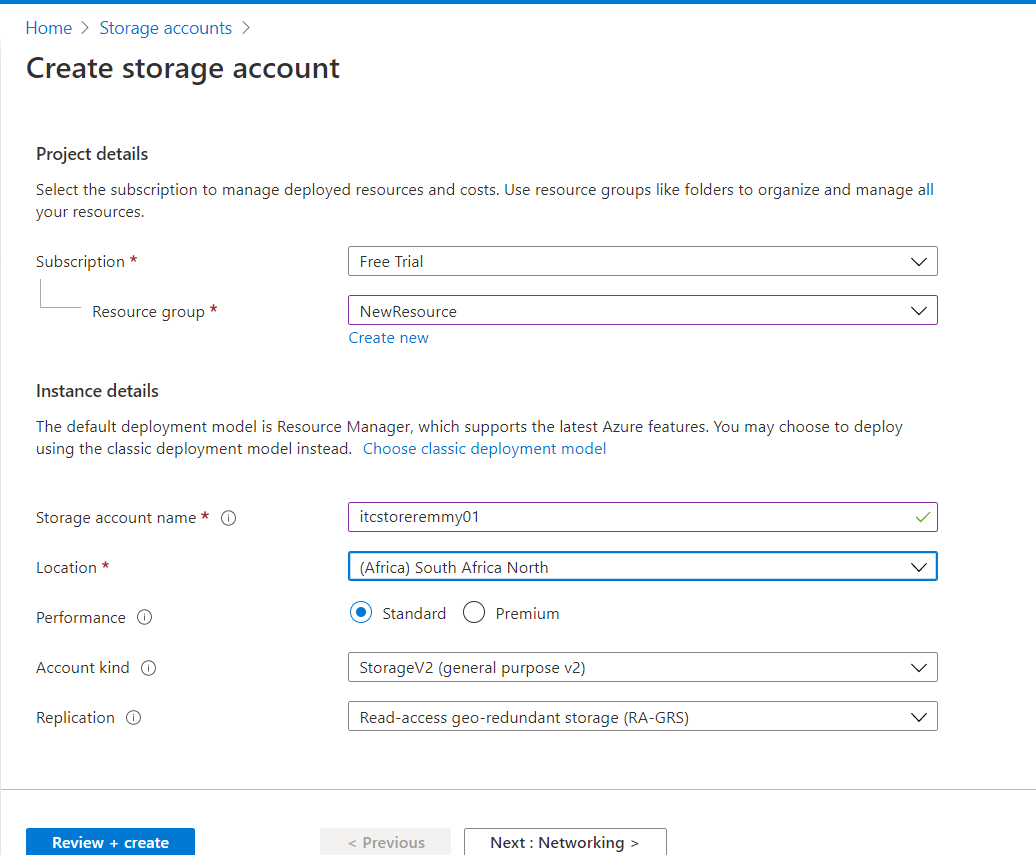Choose the Premium performance option
Viewport: 1036px width, 855px height.
[x=474, y=612]
